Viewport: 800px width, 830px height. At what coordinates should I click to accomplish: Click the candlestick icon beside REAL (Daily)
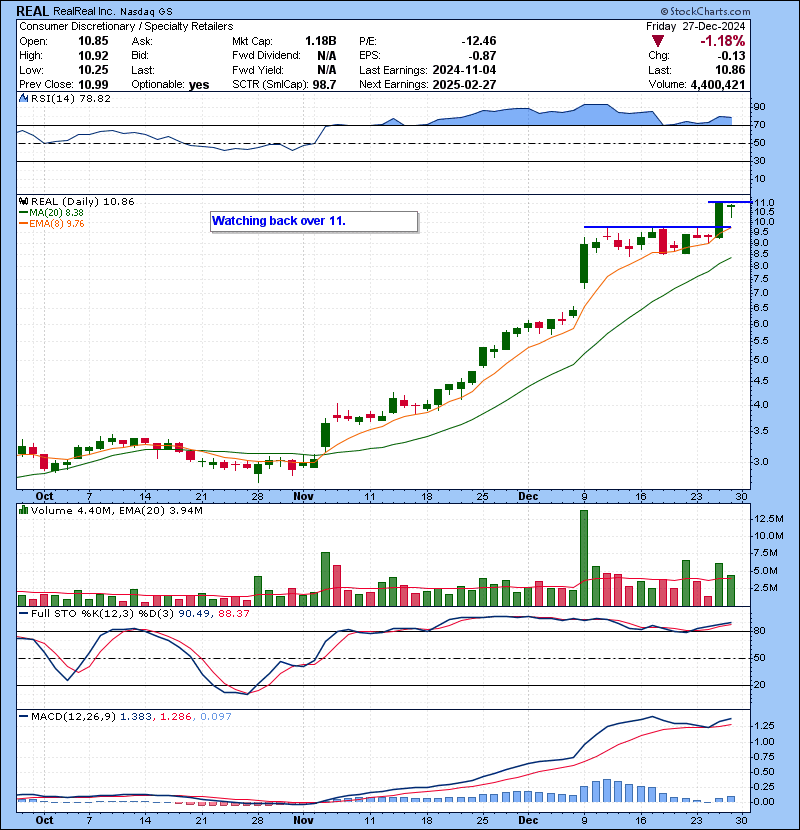pos(23,201)
